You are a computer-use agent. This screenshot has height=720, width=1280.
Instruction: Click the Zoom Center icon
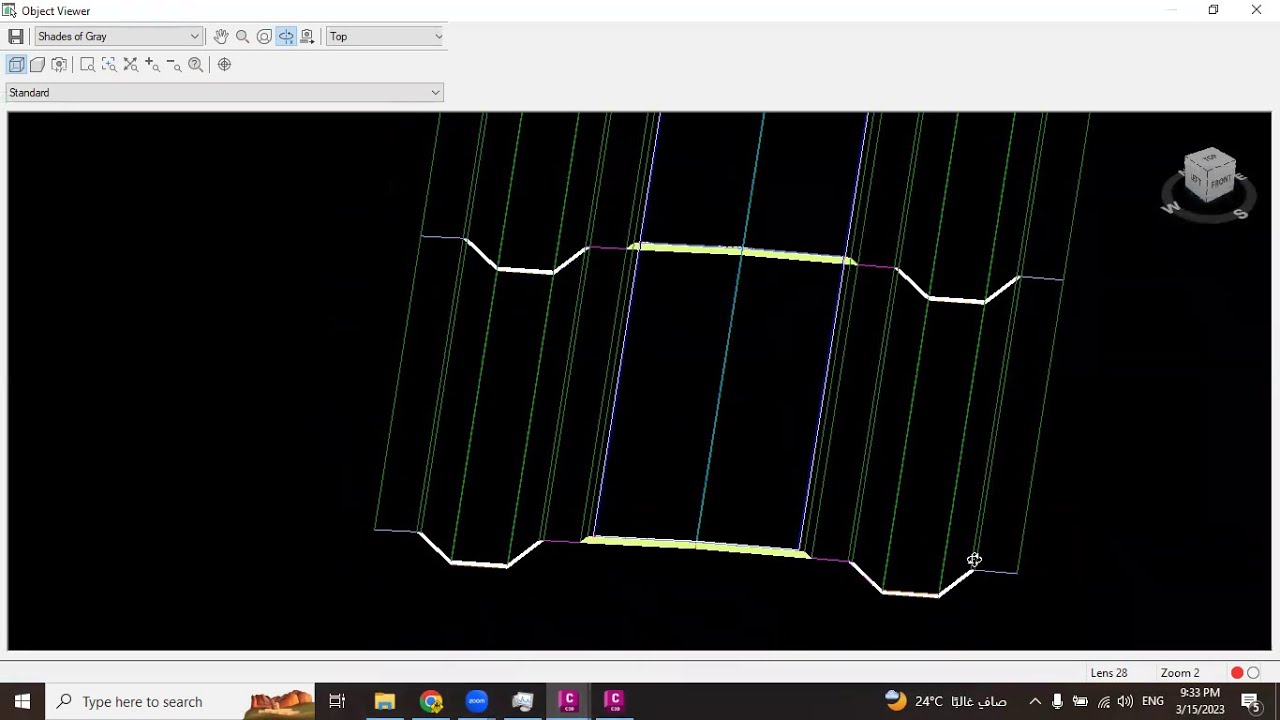[109, 64]
